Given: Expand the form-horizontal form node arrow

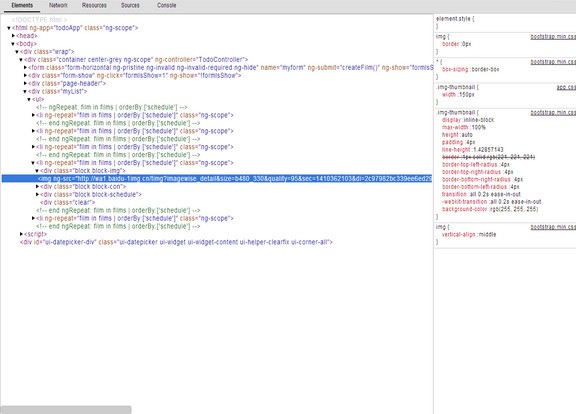Looking at the screenshot, I should (25, 68).
